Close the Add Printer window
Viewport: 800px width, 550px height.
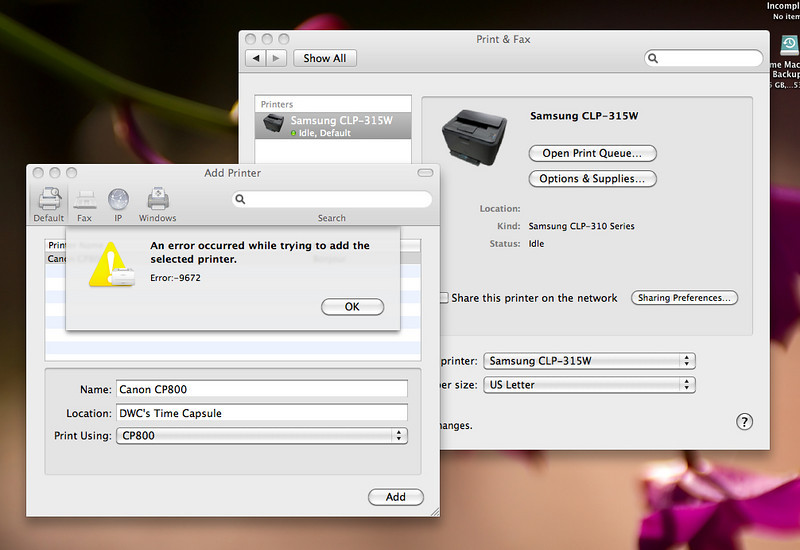click(38, 173)
